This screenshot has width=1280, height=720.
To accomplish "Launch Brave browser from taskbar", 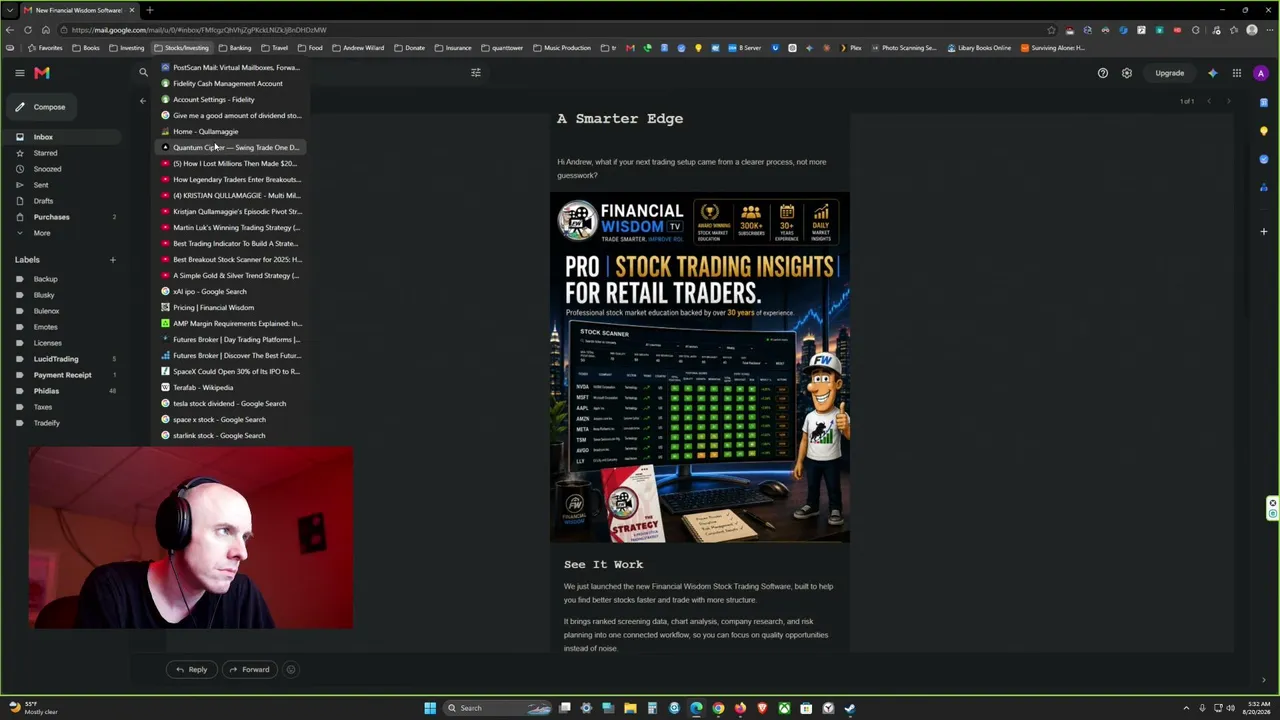I will pyautogui.click(x=762, y=708).
